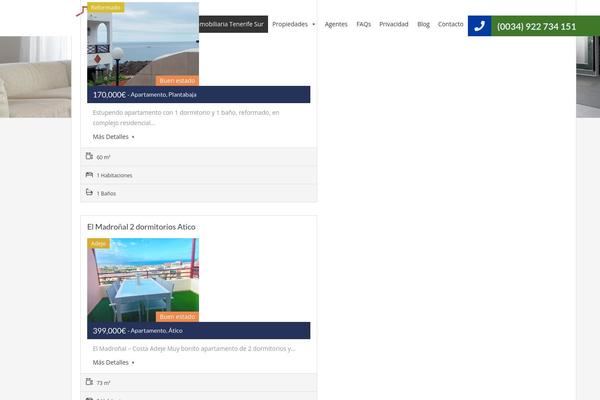600x400 pixels.
Task: Open the Blog menu item
Action: pyautogui.click(x=423, y=24)
